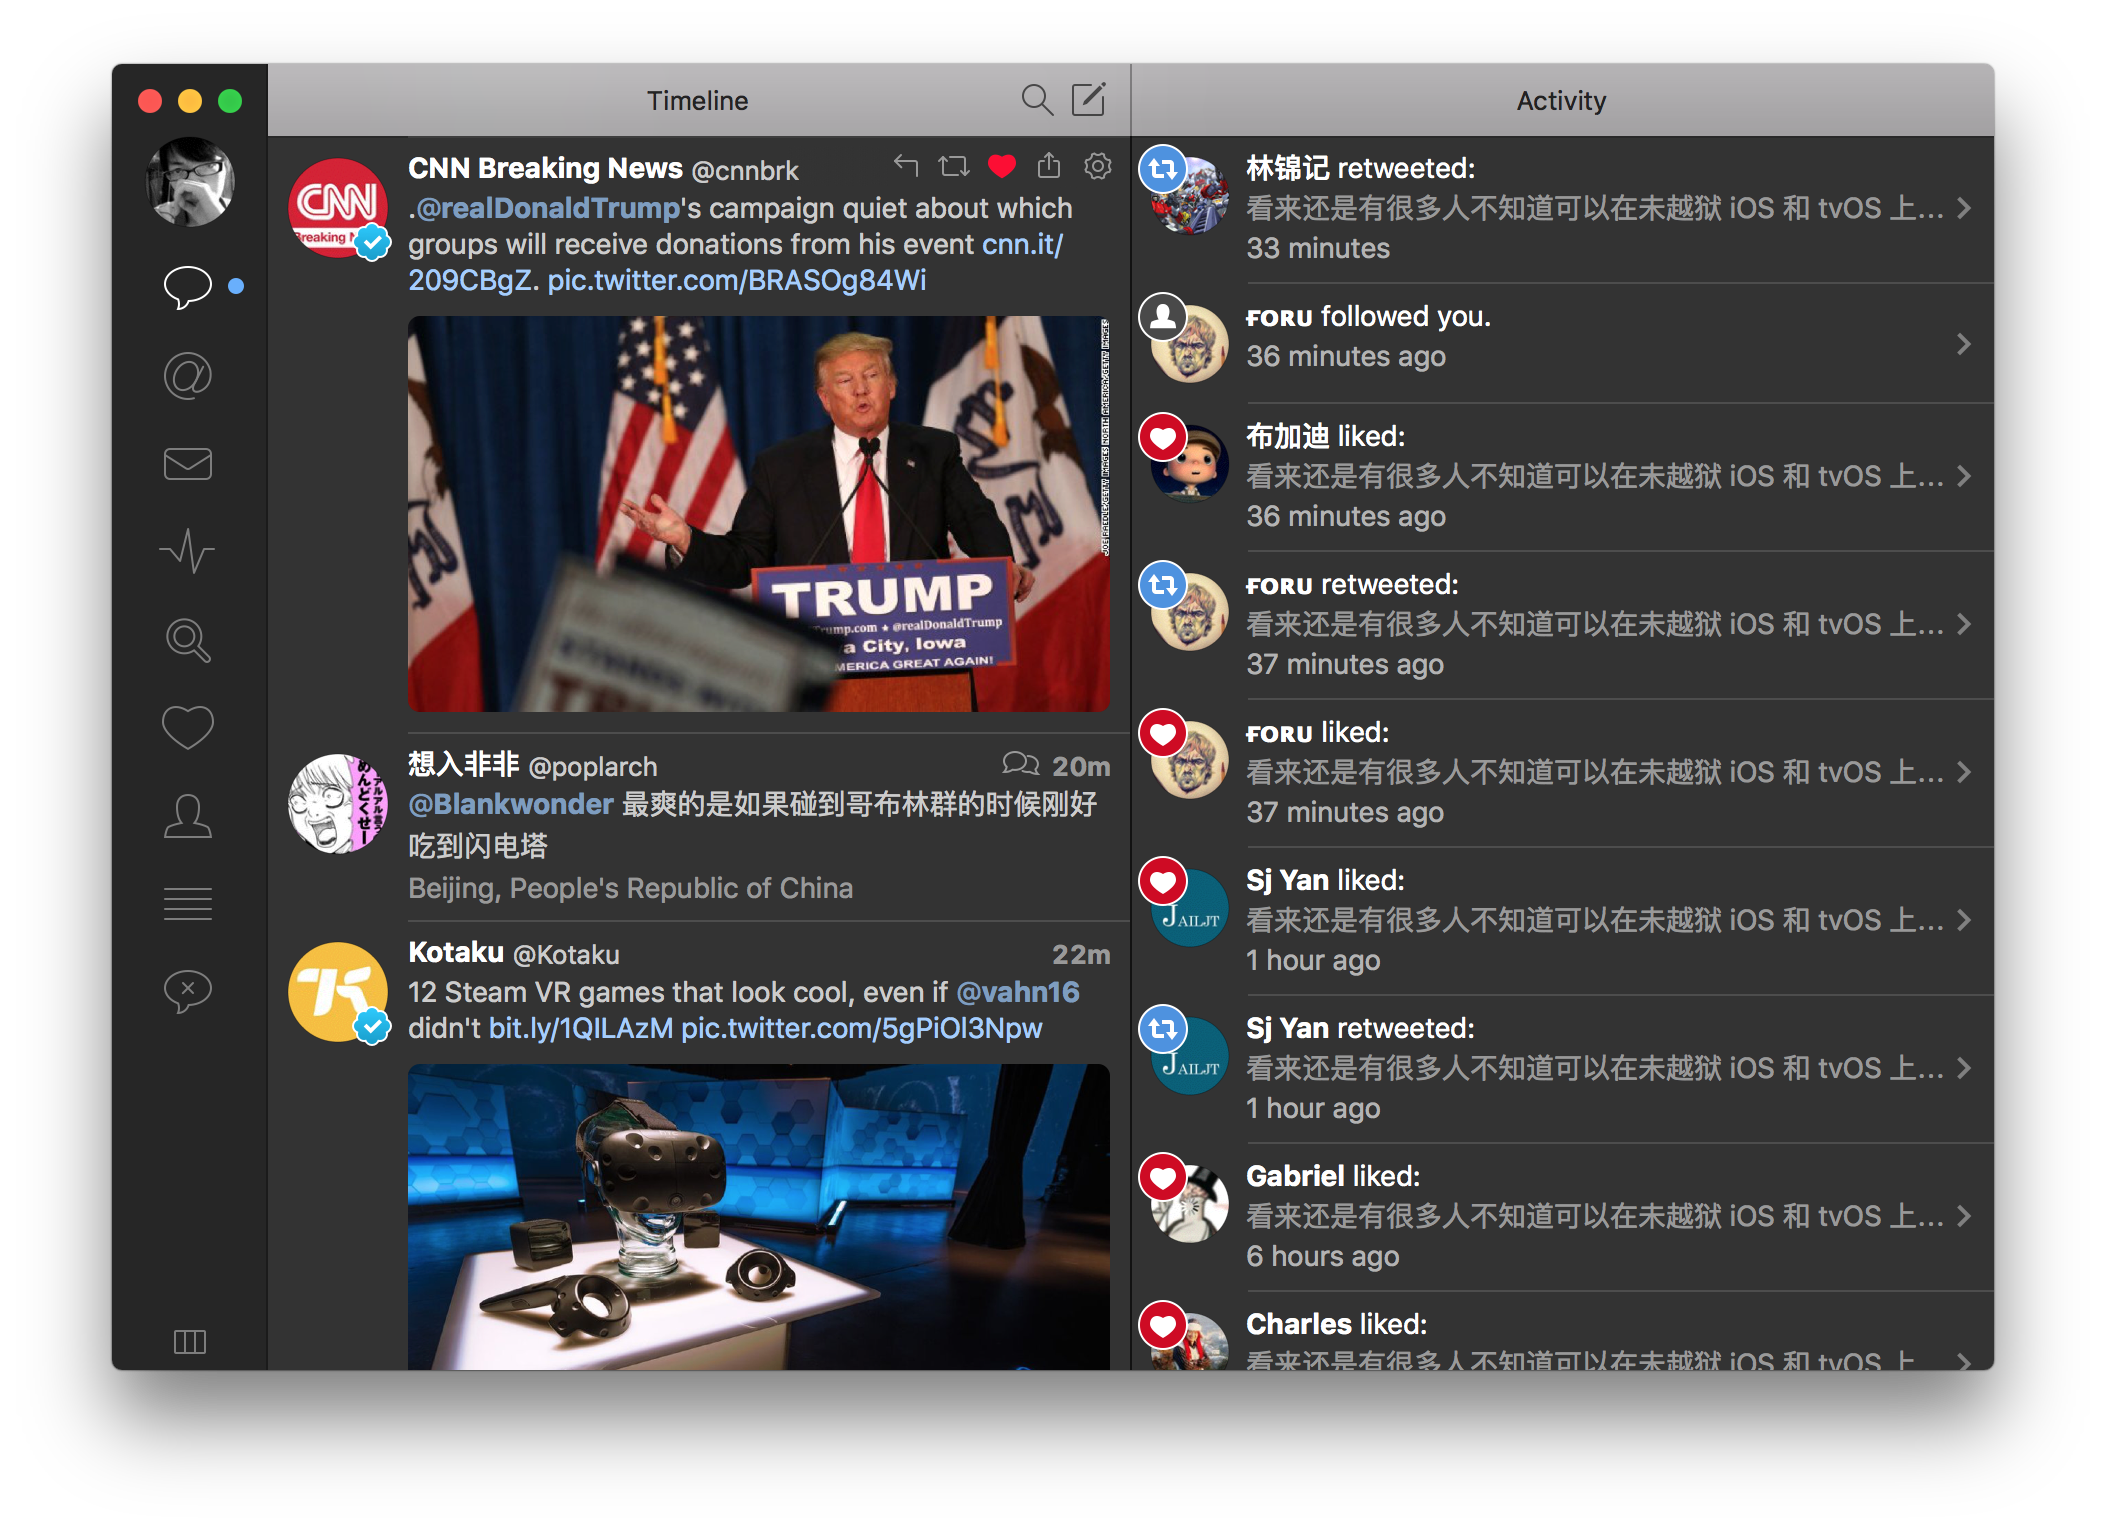Open Gabriel liked entry chevron
Screen dimensions: 2106x1530
[x=1963, y=1216]
